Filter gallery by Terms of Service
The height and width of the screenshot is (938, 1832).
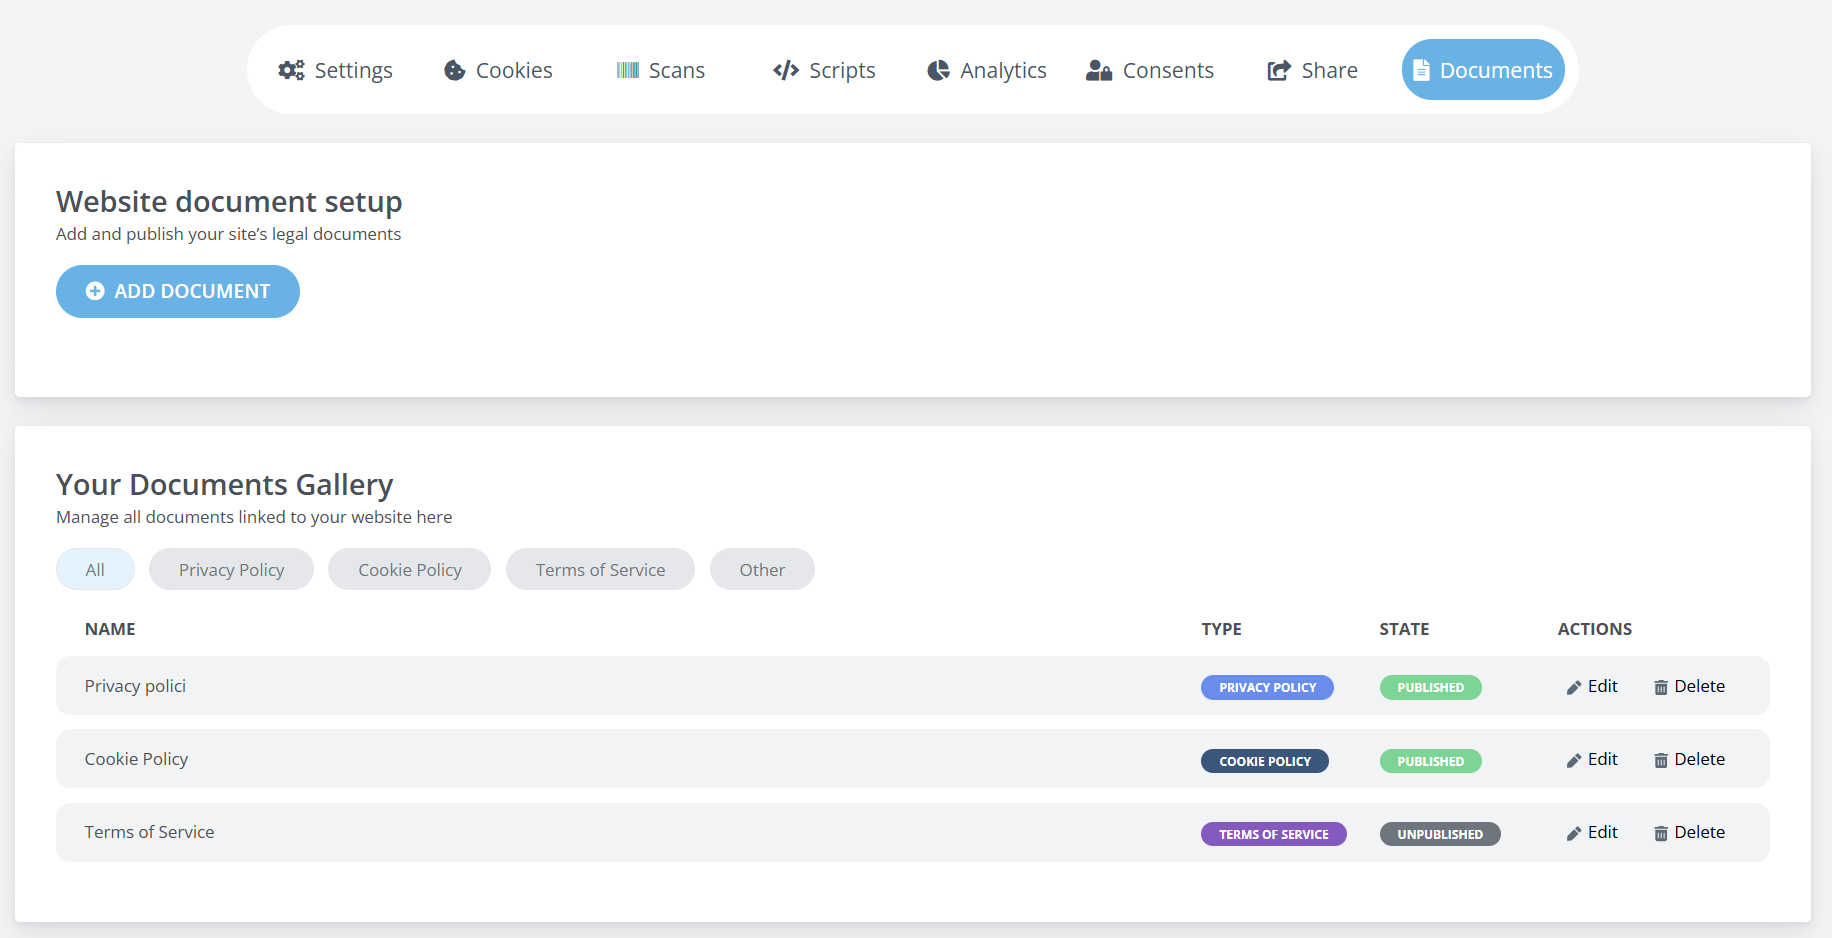tap(600, 570)
